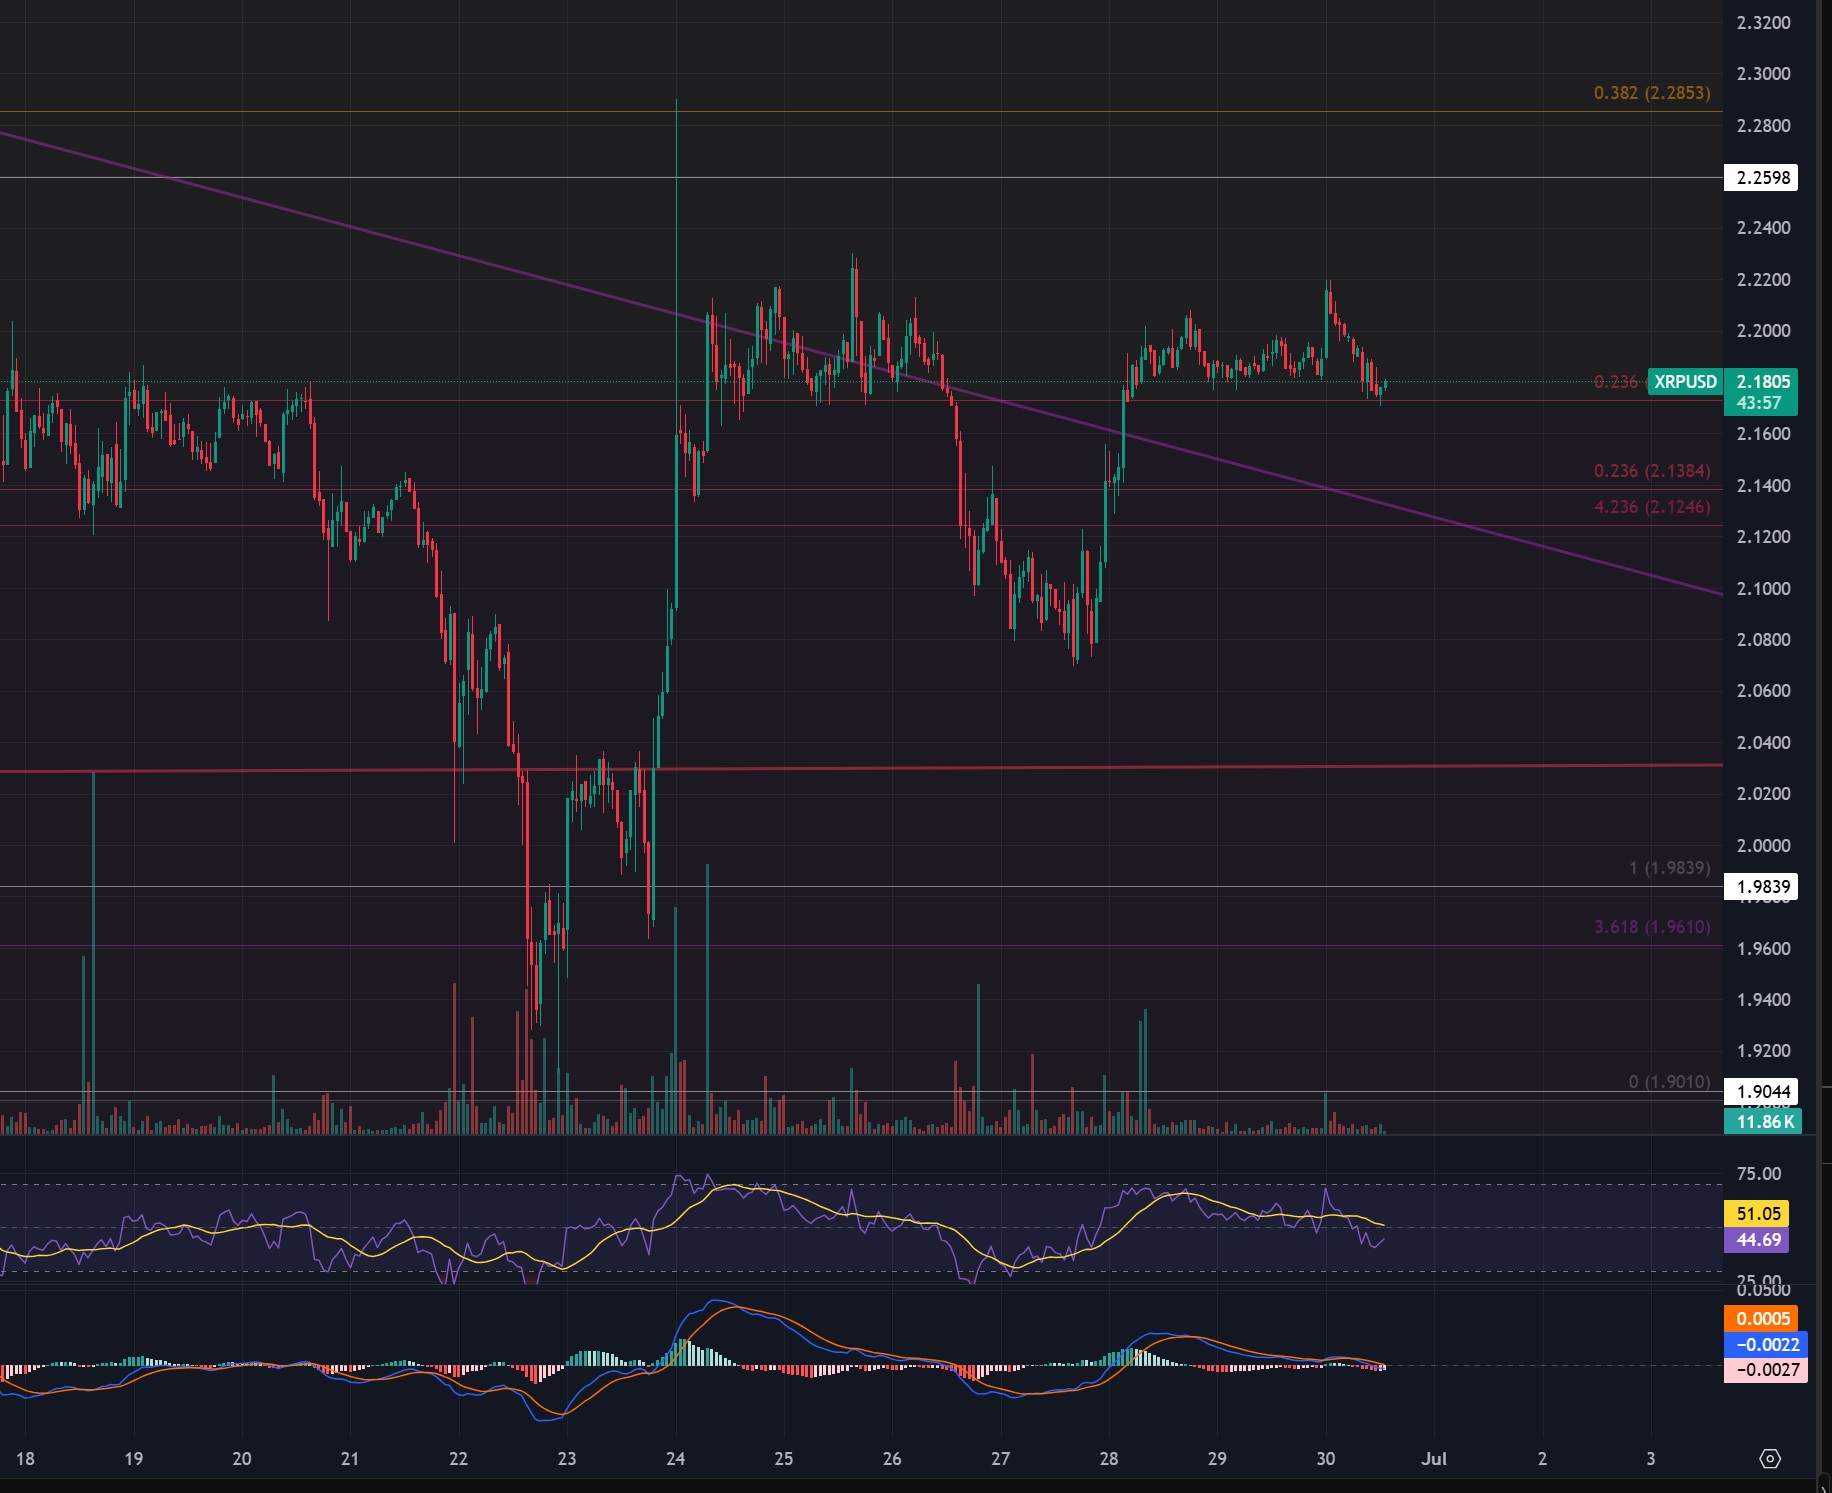This screenshot has height=1493, width=1832.
Task: Click the XRPUSD symbol price label
Action: tap(1685, 381)
